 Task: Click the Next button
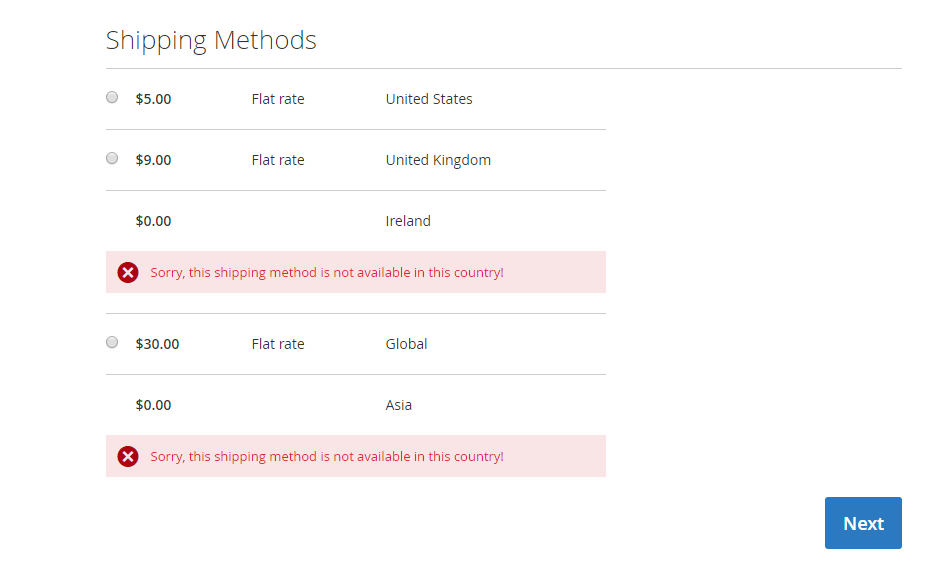click(863, 523)
